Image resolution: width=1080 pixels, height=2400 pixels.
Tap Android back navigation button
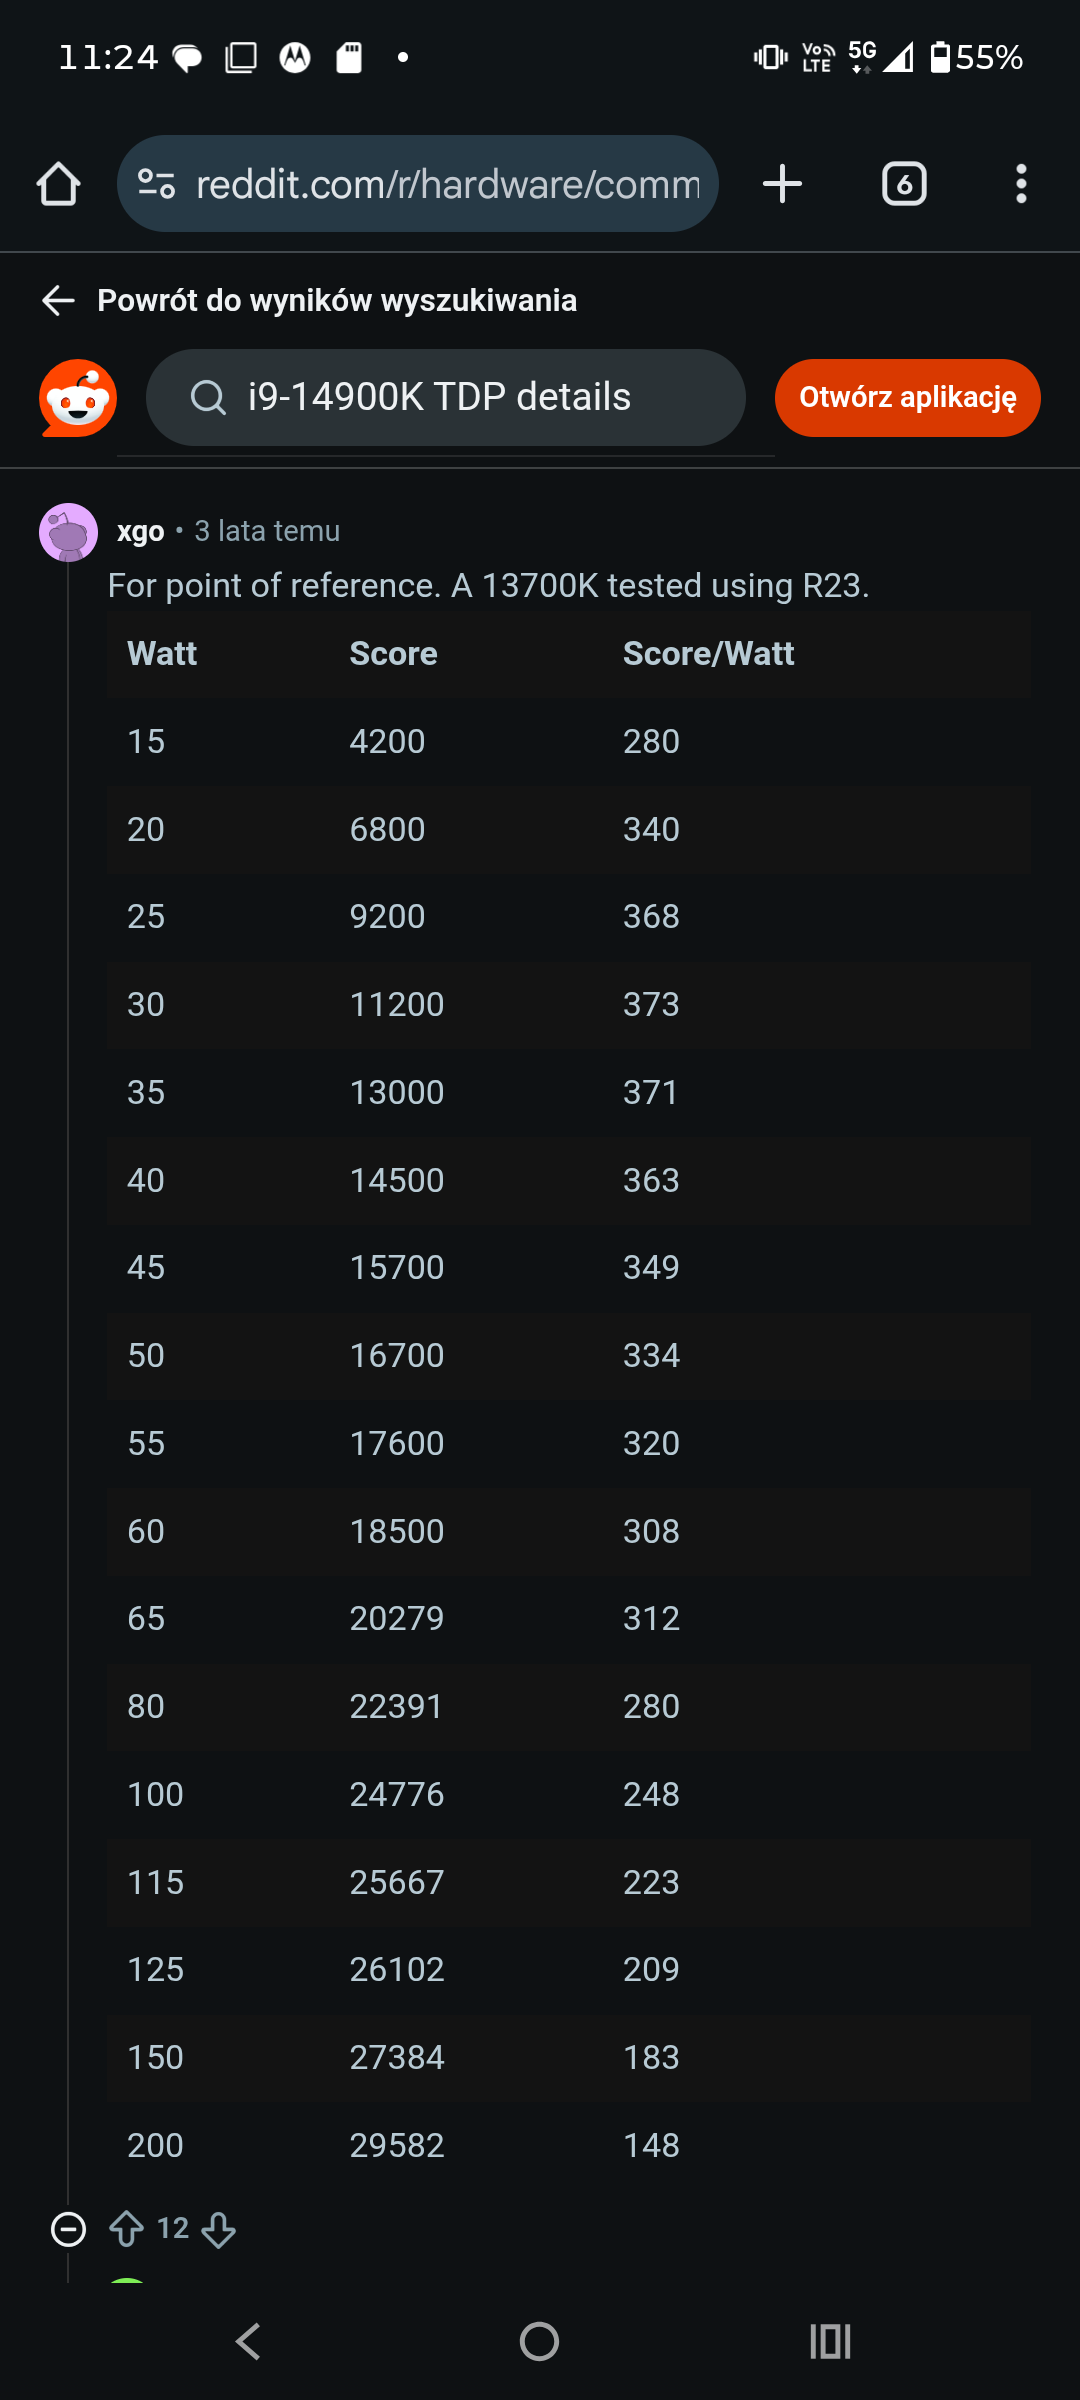pyautogui.click(x=248, y=2341)
